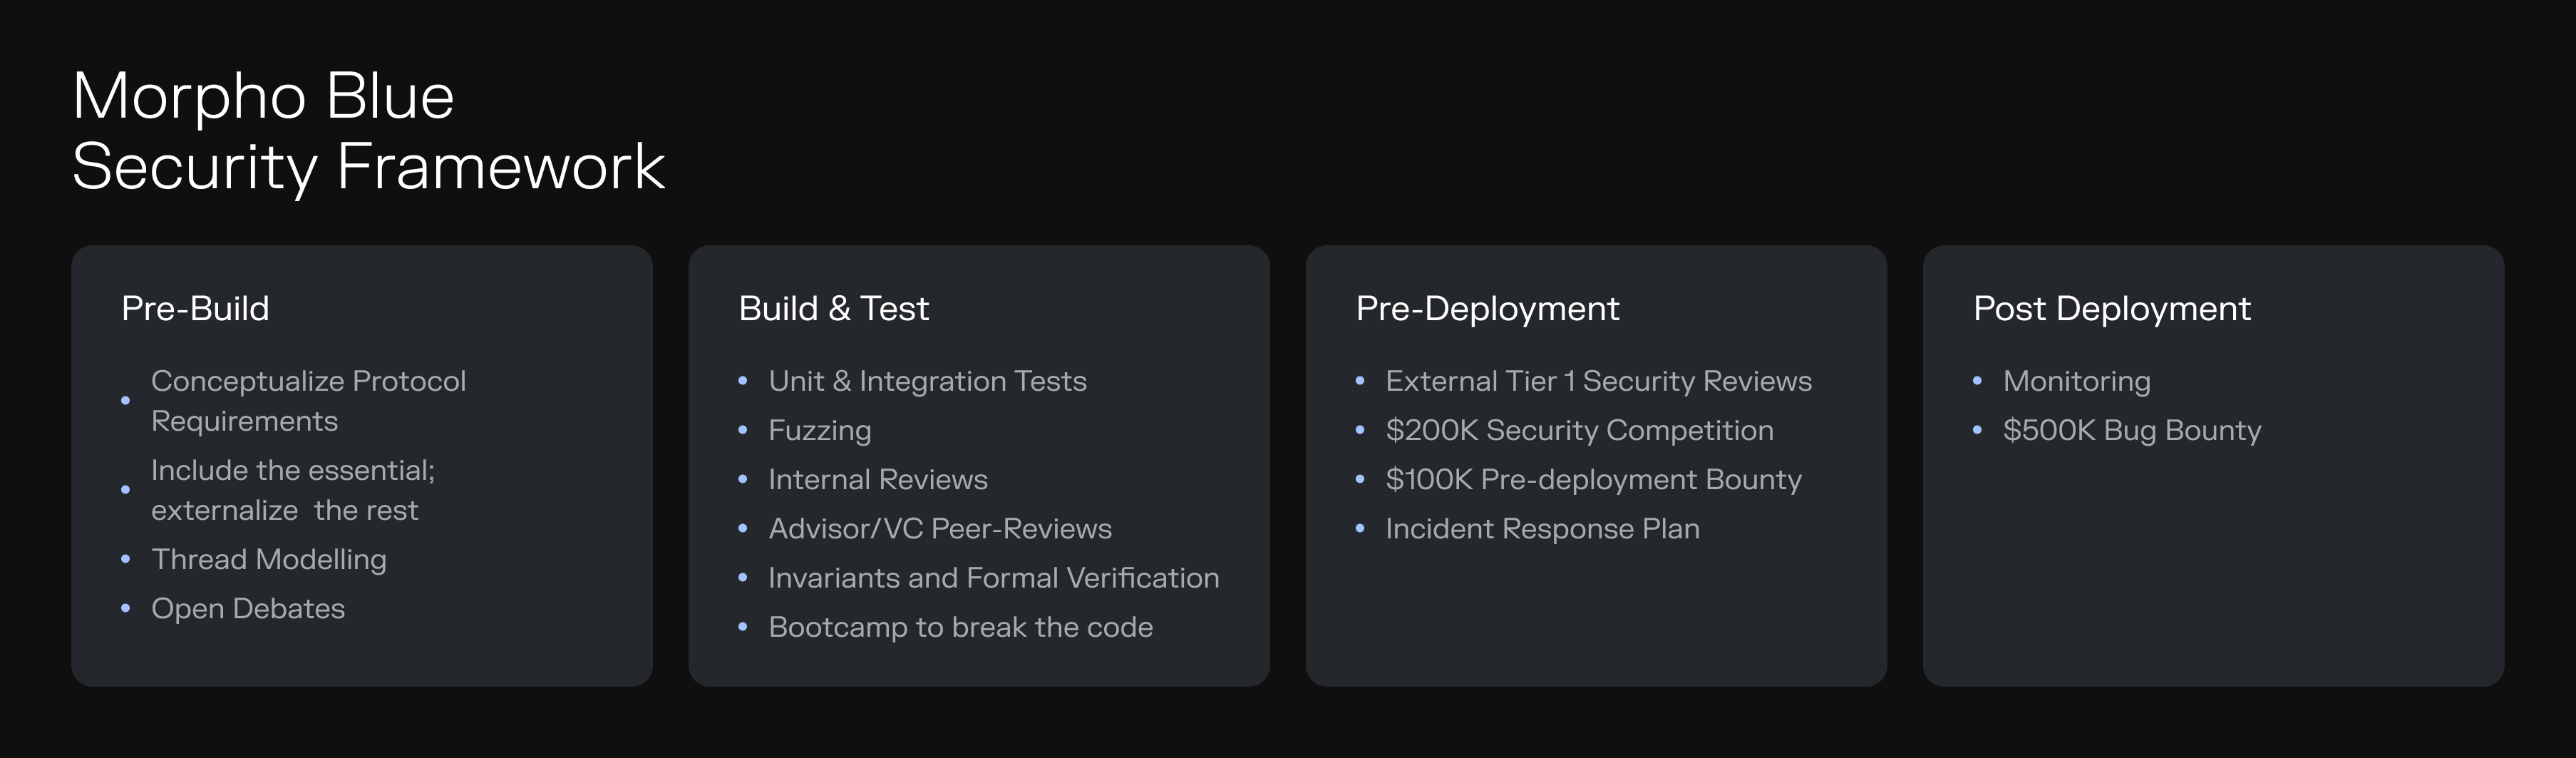
Task: Select Unit & Integration Tests text
Action: pos(927,381)
